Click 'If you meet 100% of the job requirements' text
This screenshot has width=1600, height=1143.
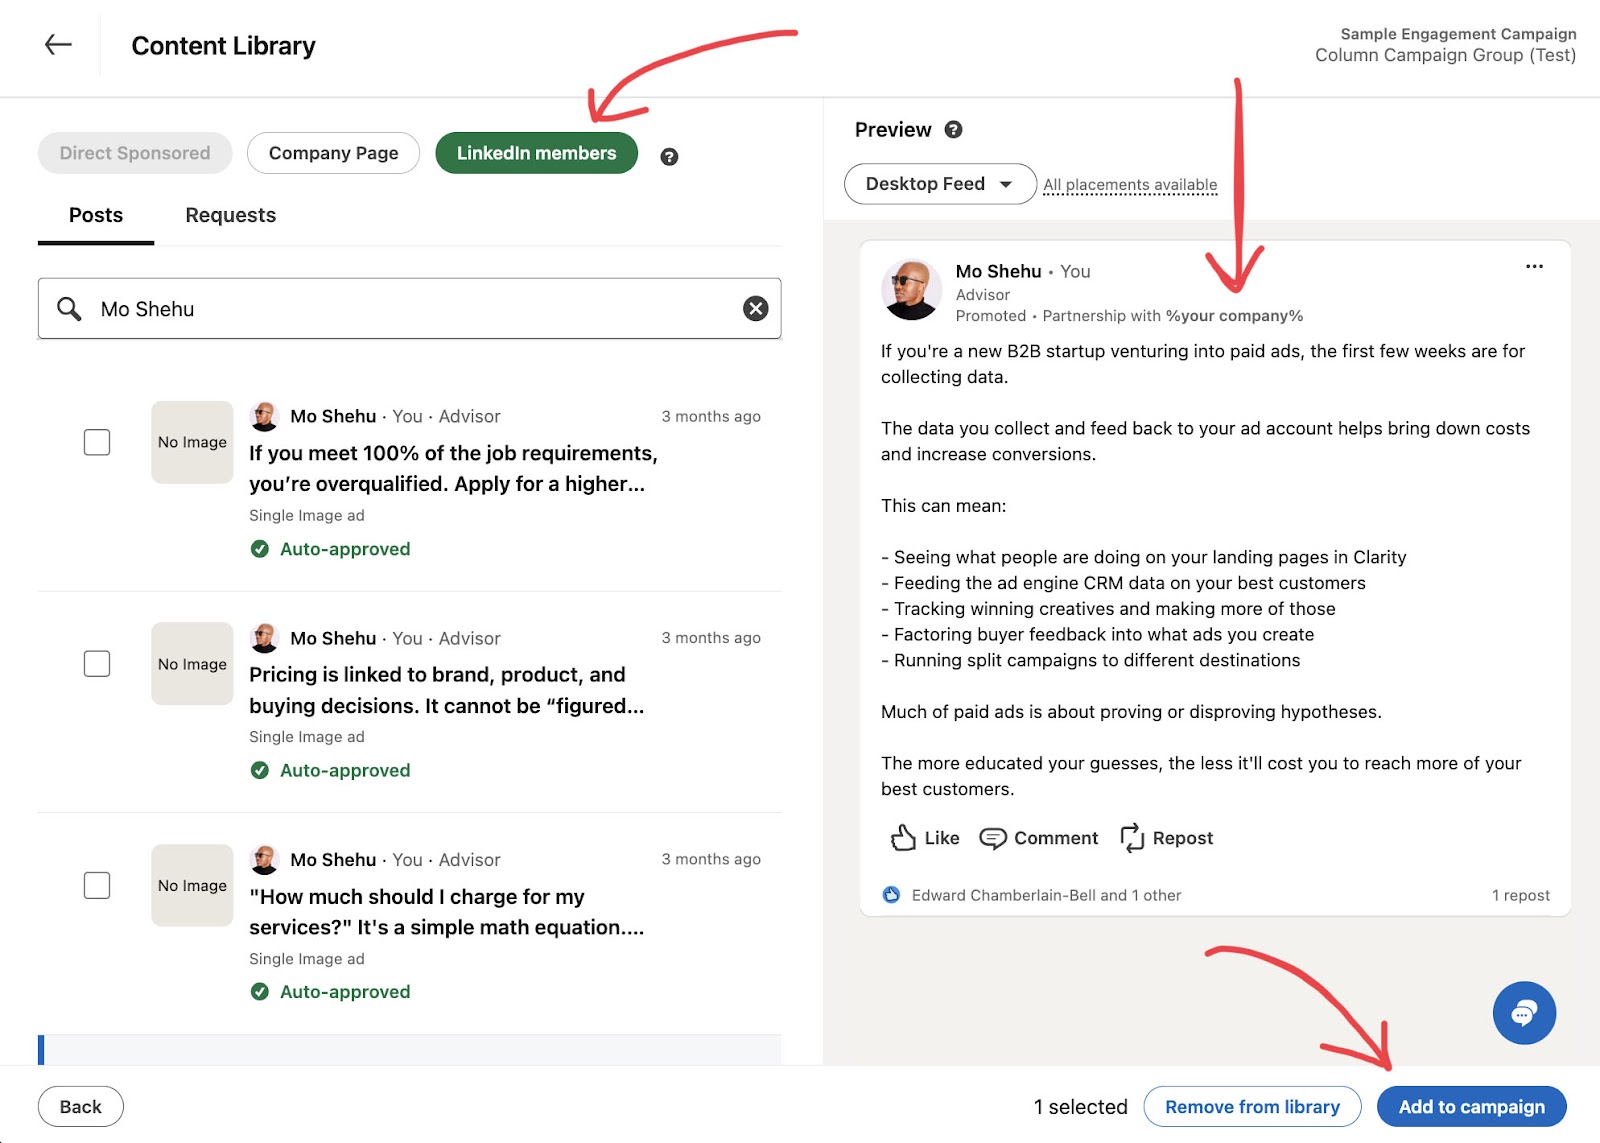click(453, 468)
